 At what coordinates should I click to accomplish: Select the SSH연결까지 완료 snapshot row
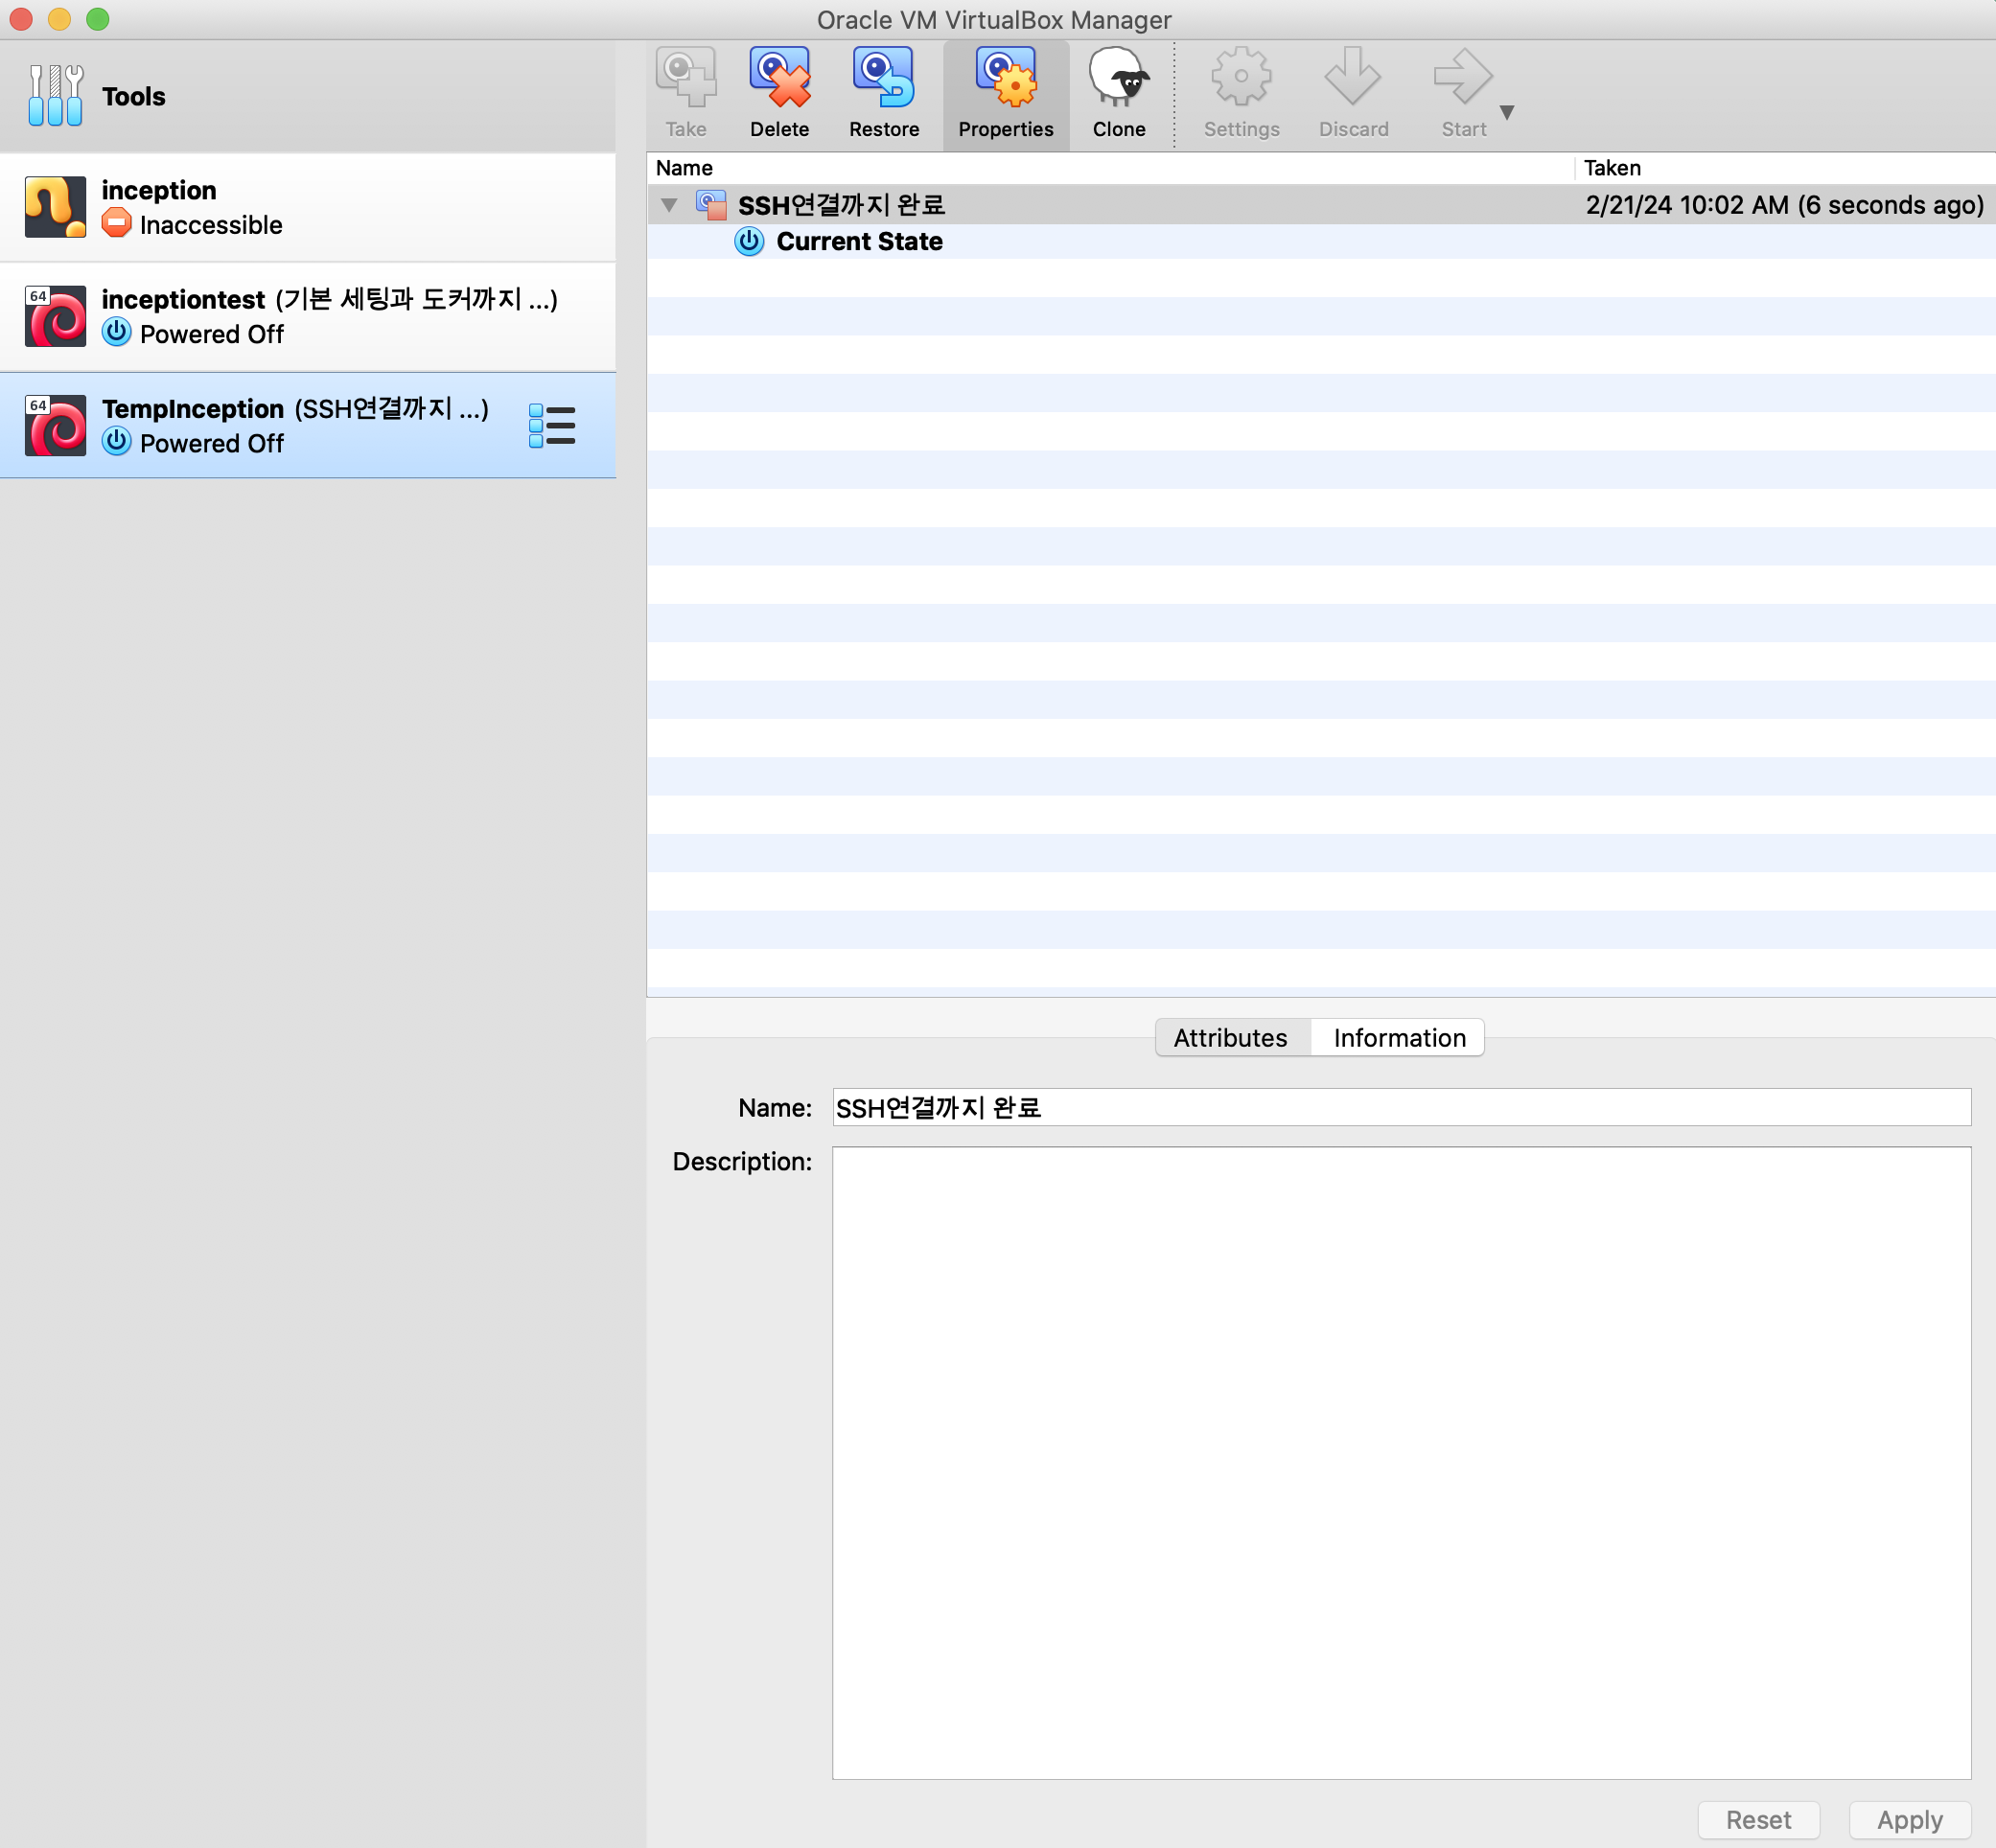[x=1321, y=204]
